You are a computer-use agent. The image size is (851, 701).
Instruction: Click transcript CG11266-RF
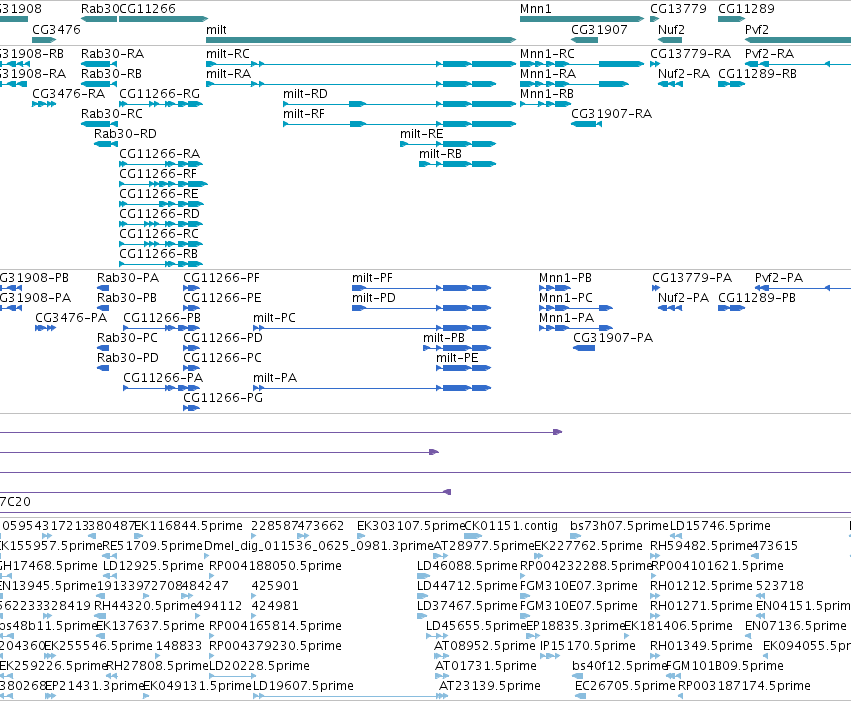click(163, 184)
